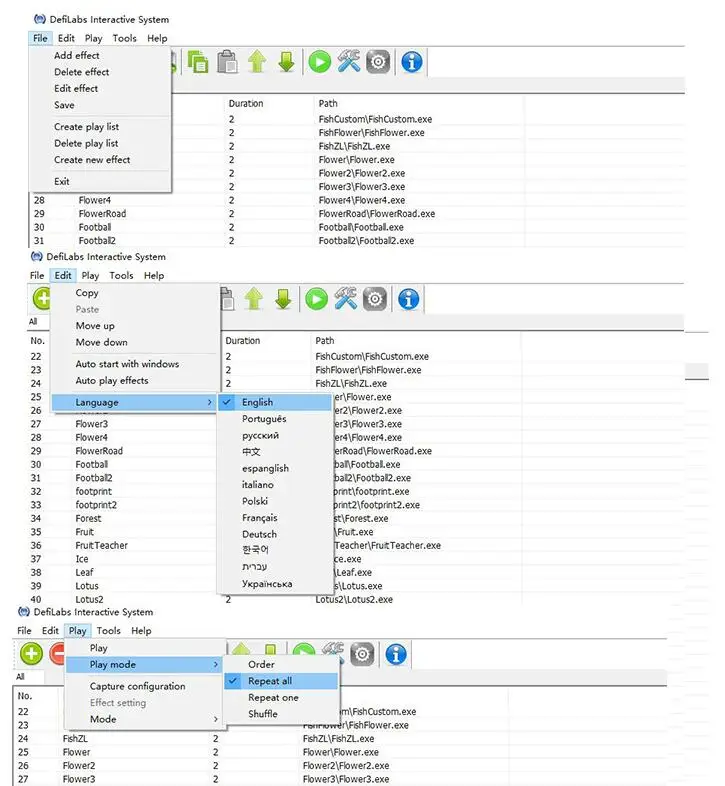Choose Exit from the File menu

[x=100, y=181]
